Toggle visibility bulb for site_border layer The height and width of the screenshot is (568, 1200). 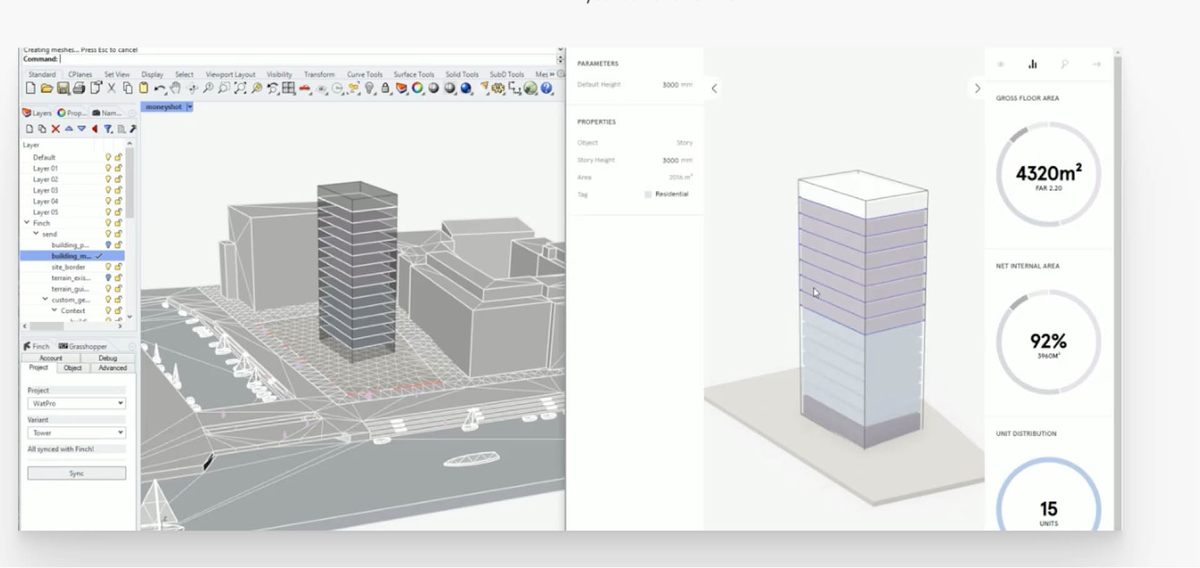(109, 267)
